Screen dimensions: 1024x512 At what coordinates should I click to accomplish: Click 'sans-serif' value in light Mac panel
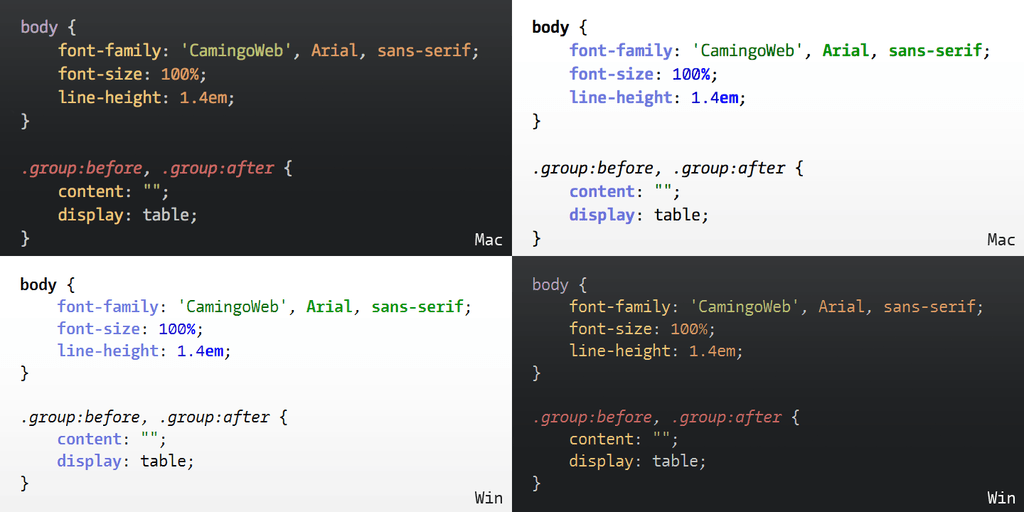coord(938,51)
